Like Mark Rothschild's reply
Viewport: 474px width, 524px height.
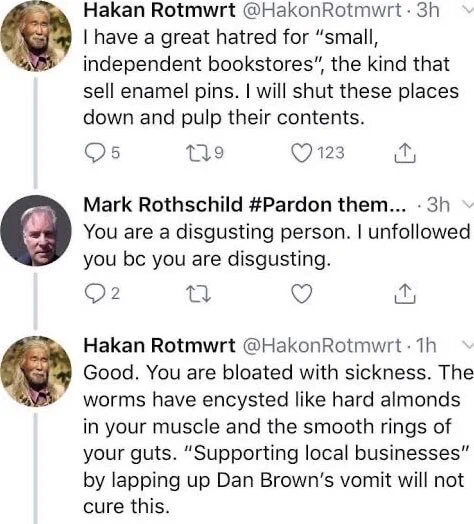[302, 293]
